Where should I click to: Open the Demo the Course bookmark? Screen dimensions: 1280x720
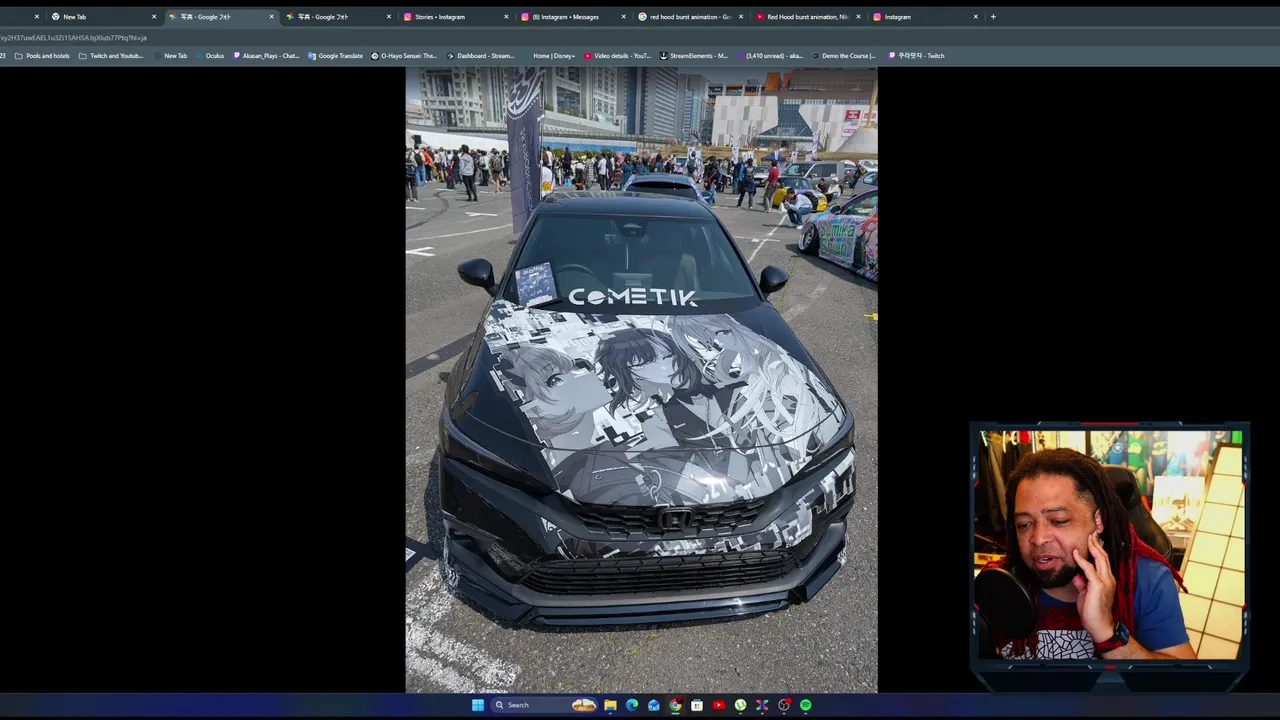point(843,56)
